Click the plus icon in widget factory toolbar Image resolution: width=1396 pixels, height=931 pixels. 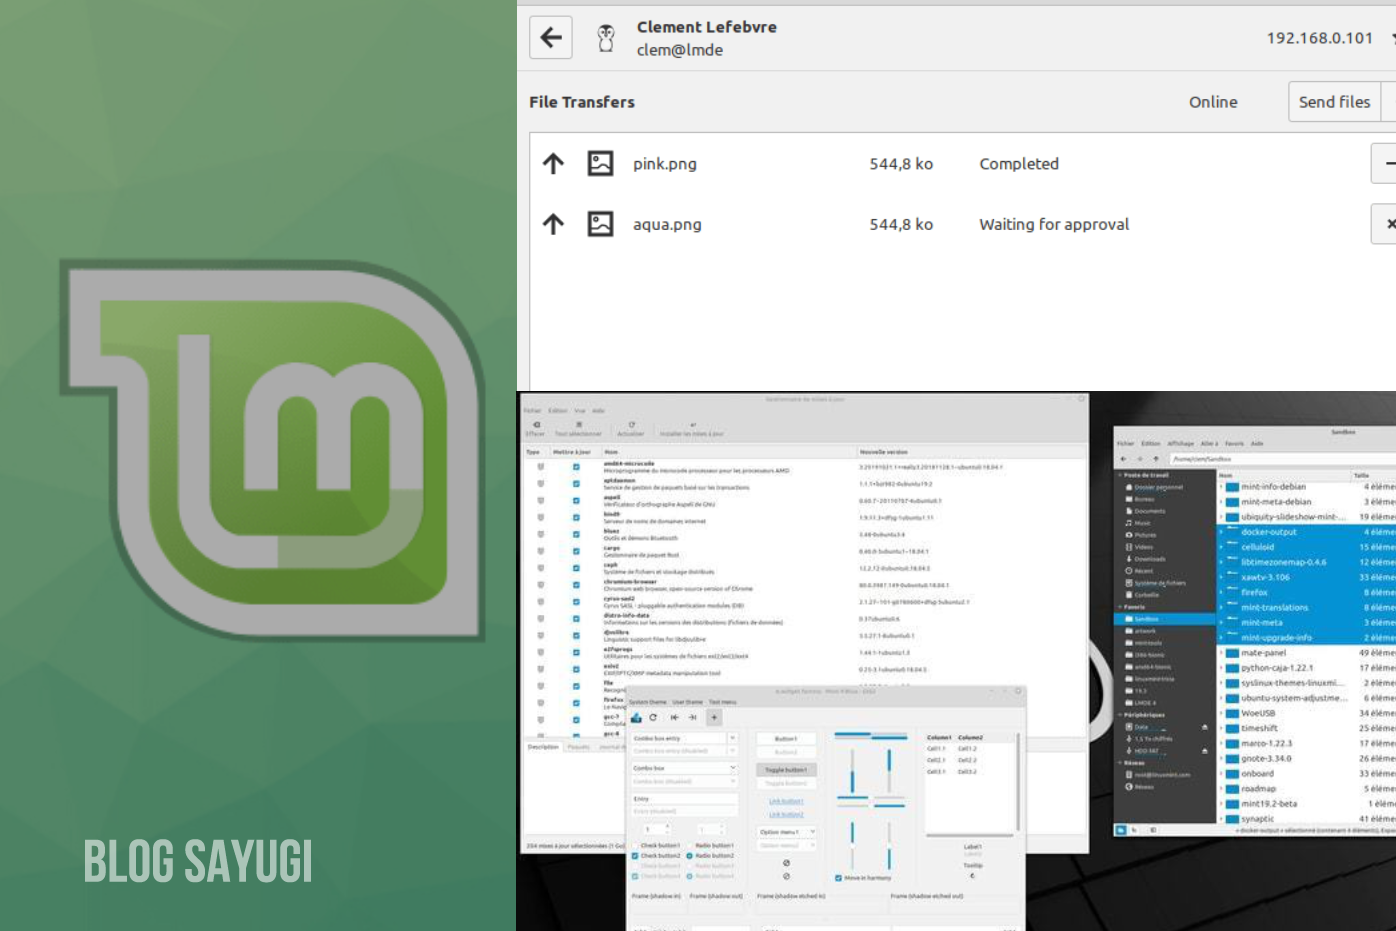[714, 717]
